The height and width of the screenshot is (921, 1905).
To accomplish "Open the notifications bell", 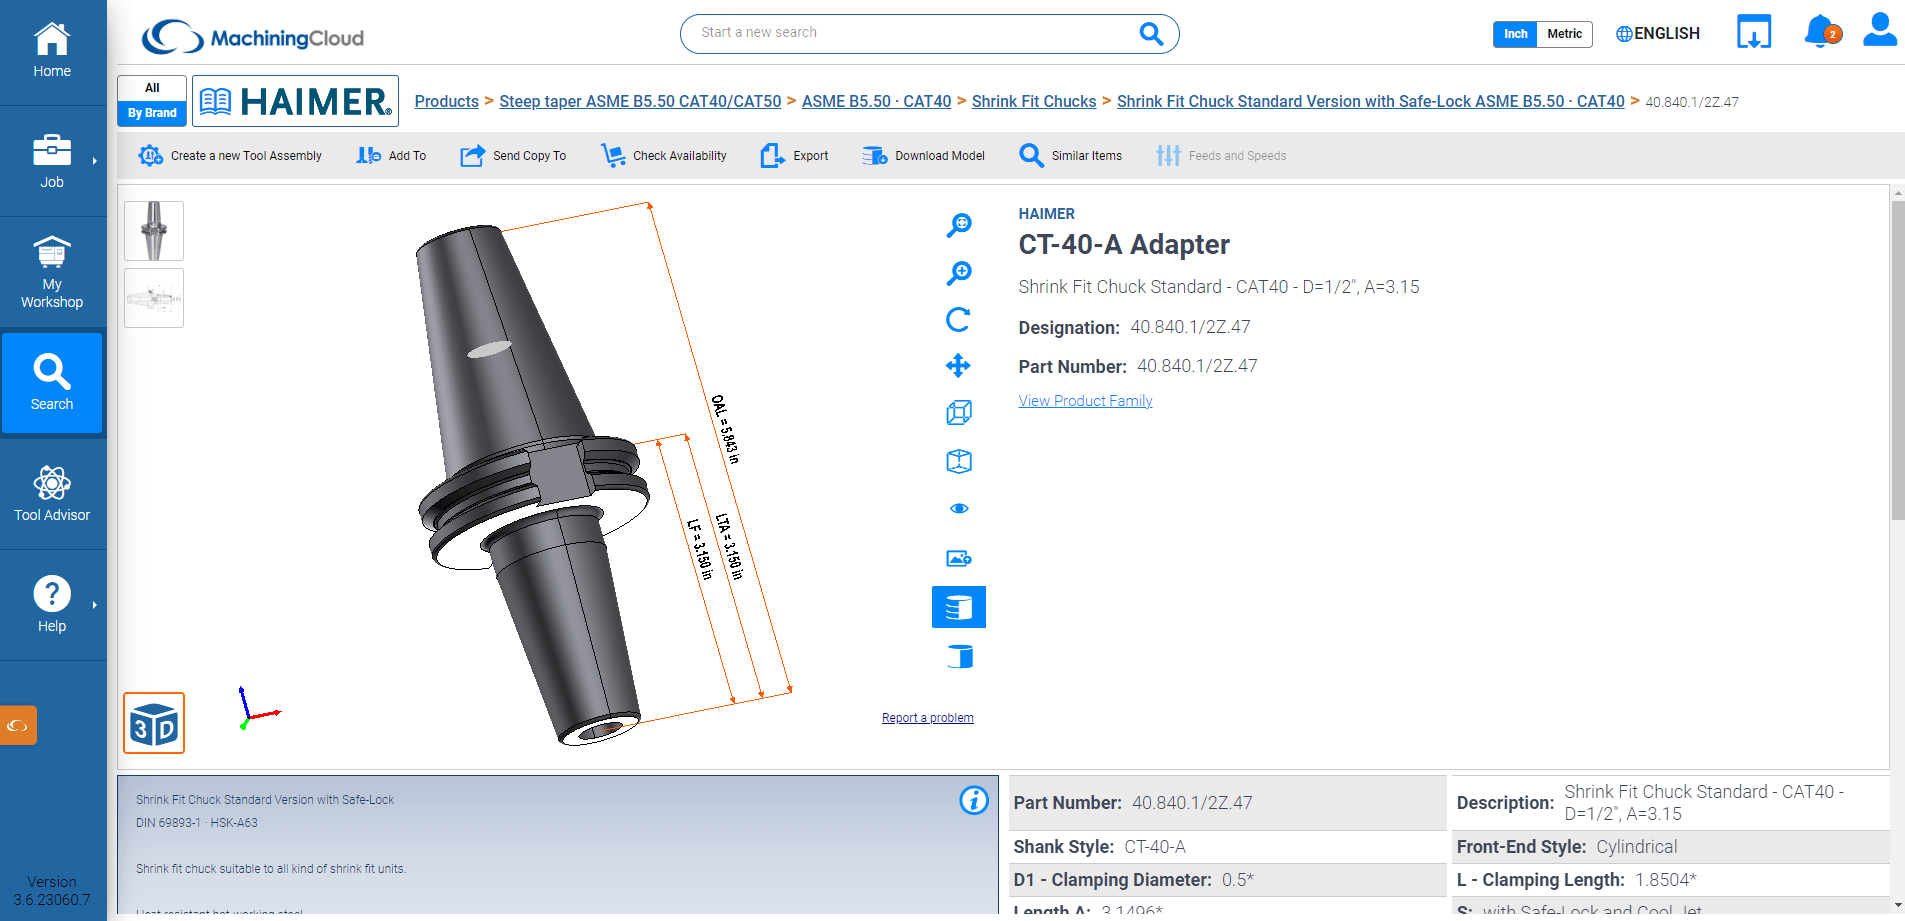I will point(1822,31).
